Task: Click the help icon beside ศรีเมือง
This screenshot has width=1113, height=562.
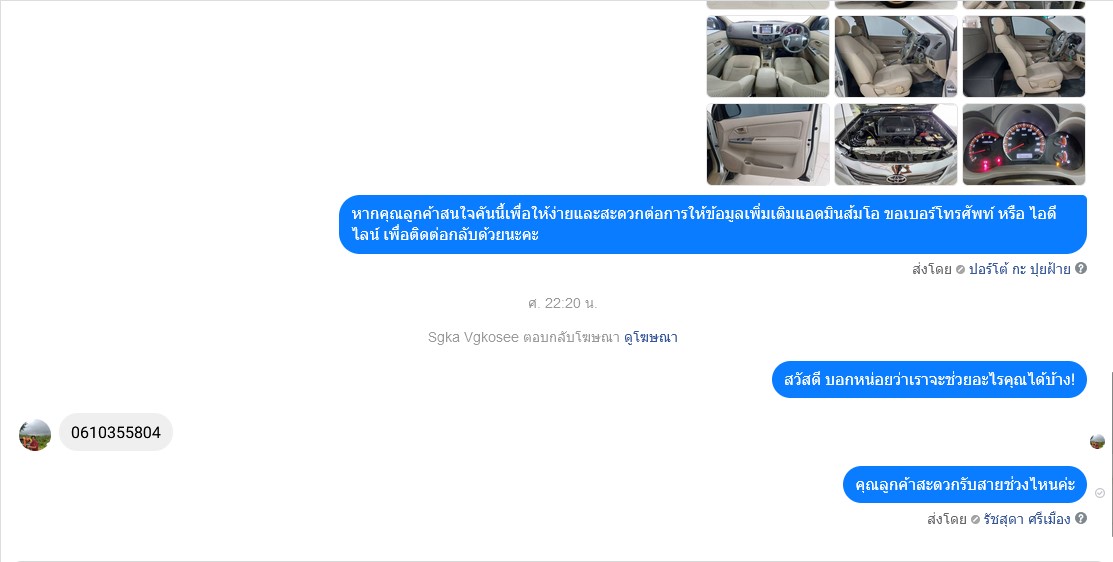Action: click(x=1080, y=519)
